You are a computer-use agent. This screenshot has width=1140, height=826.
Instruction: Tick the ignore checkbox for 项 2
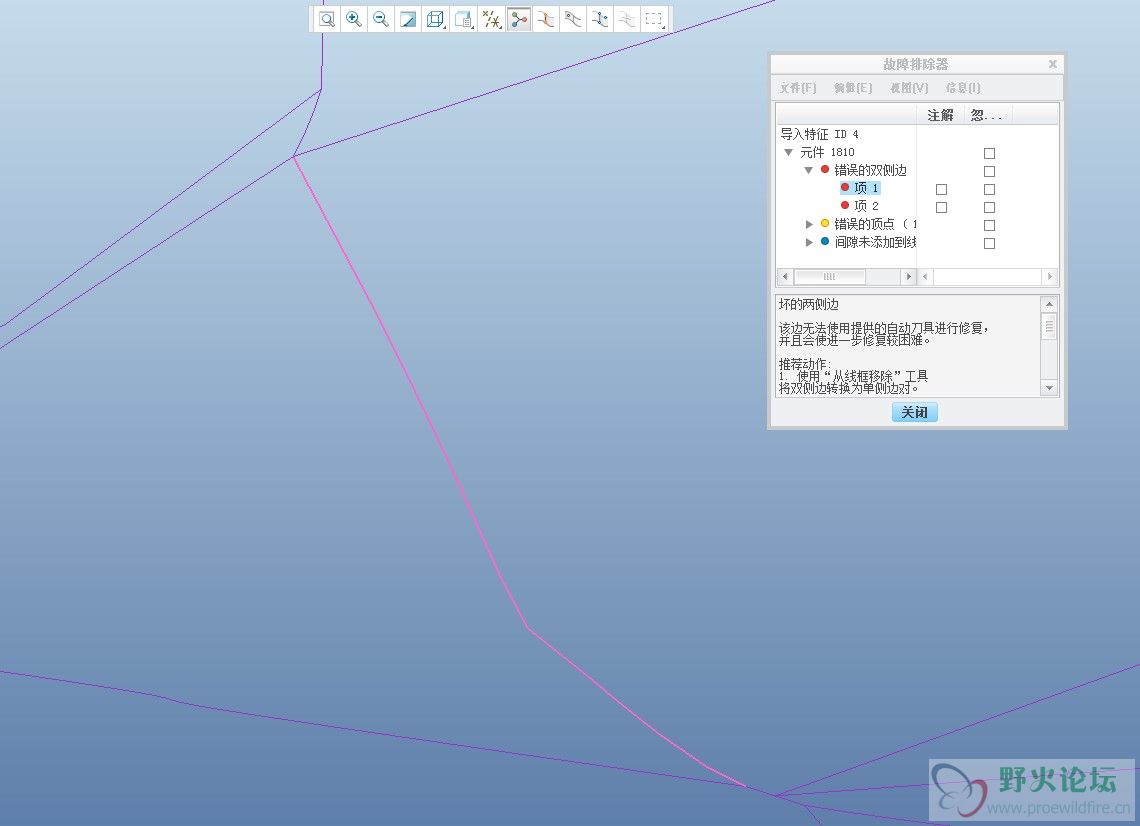pos(990,207)
